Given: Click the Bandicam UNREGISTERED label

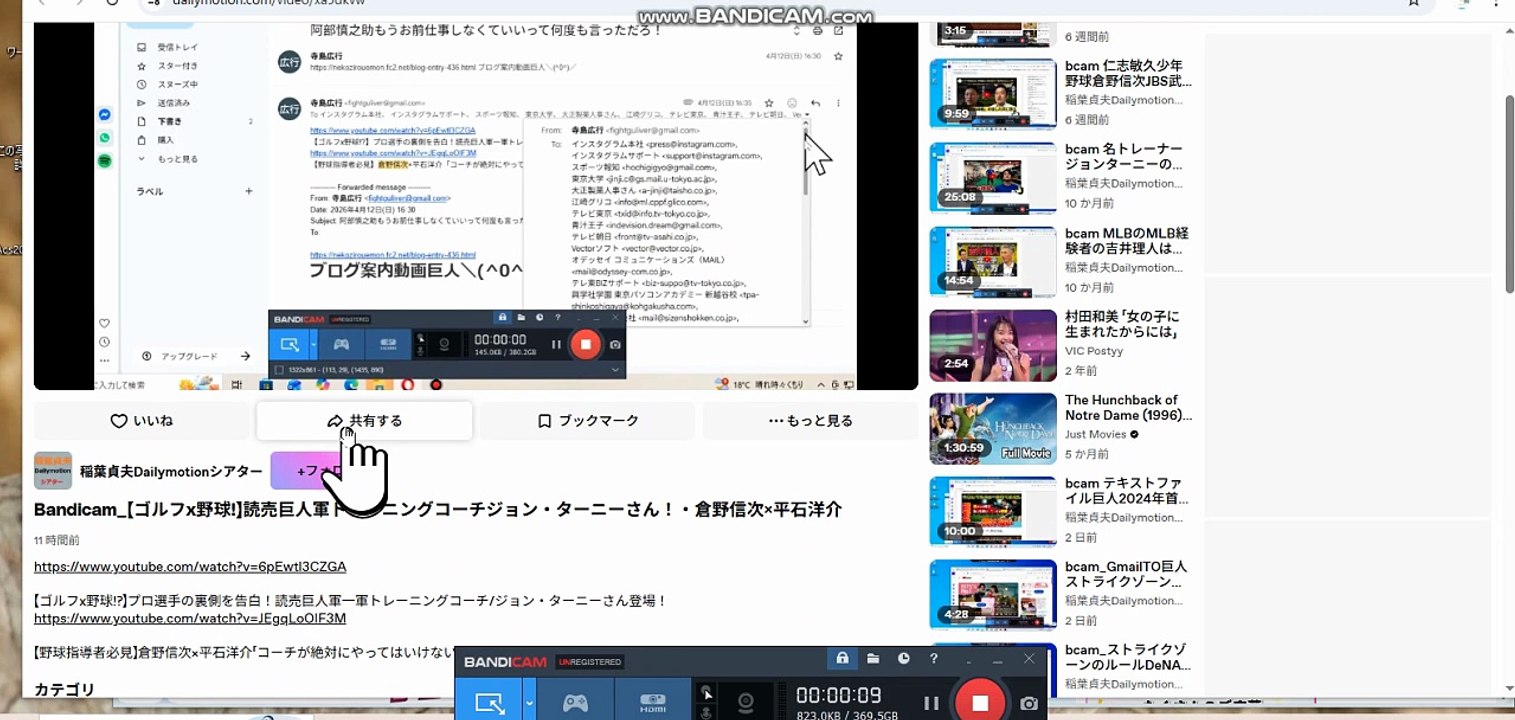Looking at the screenshot, I should point(590,662).
